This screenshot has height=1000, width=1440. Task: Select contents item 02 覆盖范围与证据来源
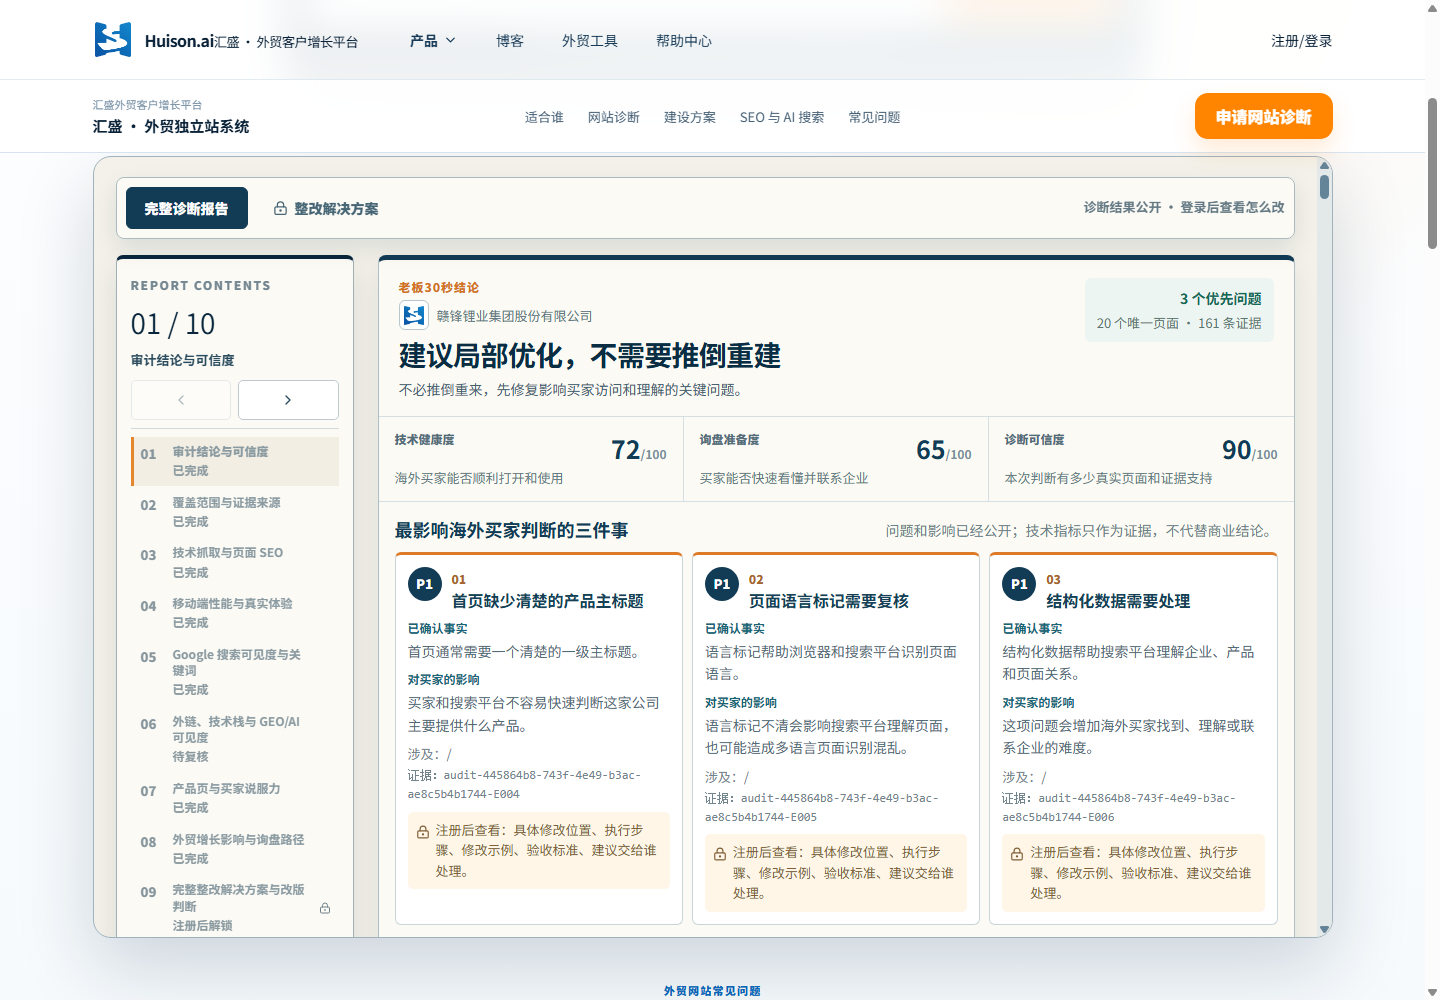[235, 512]
